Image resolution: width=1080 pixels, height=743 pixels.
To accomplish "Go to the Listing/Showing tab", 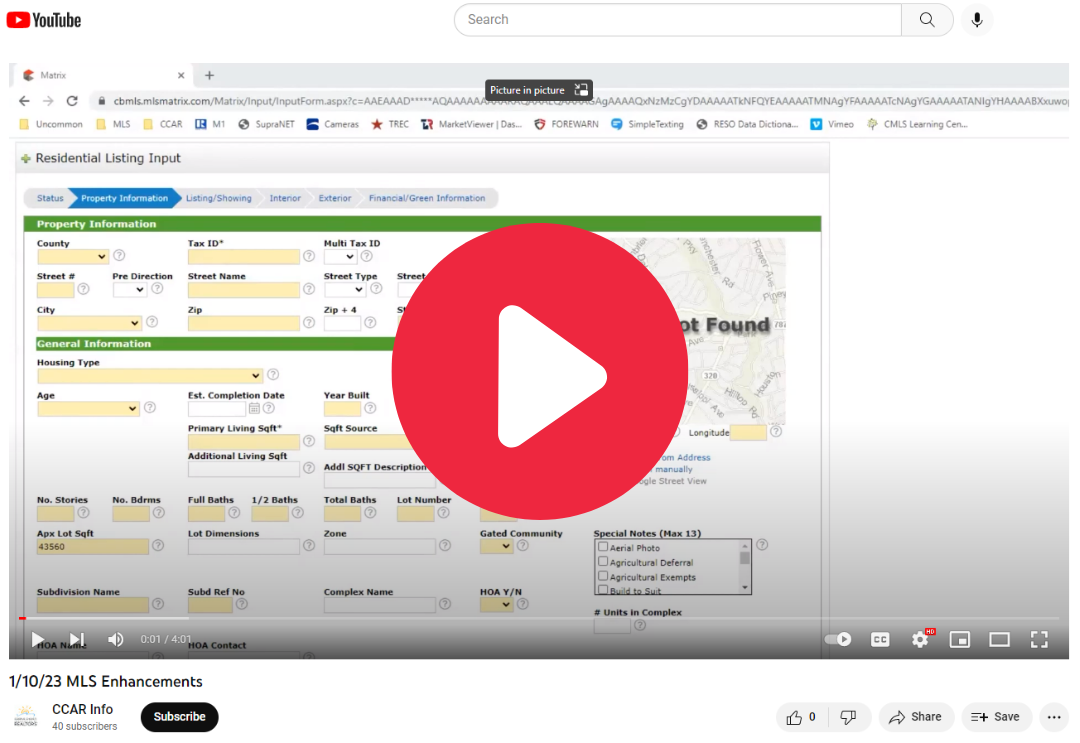I will (x=218, y=198).
